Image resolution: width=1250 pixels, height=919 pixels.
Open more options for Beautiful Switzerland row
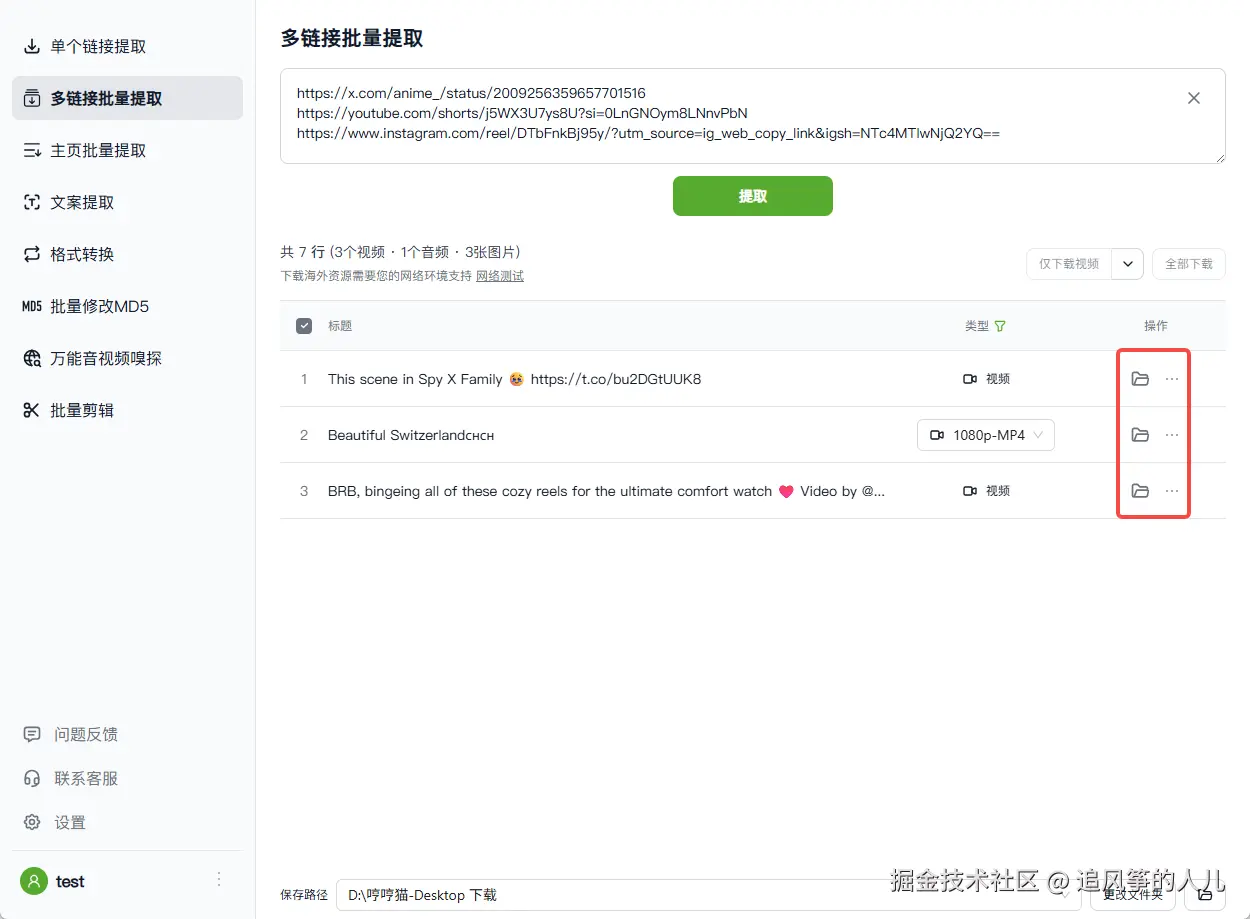(x=1172, y=435)
